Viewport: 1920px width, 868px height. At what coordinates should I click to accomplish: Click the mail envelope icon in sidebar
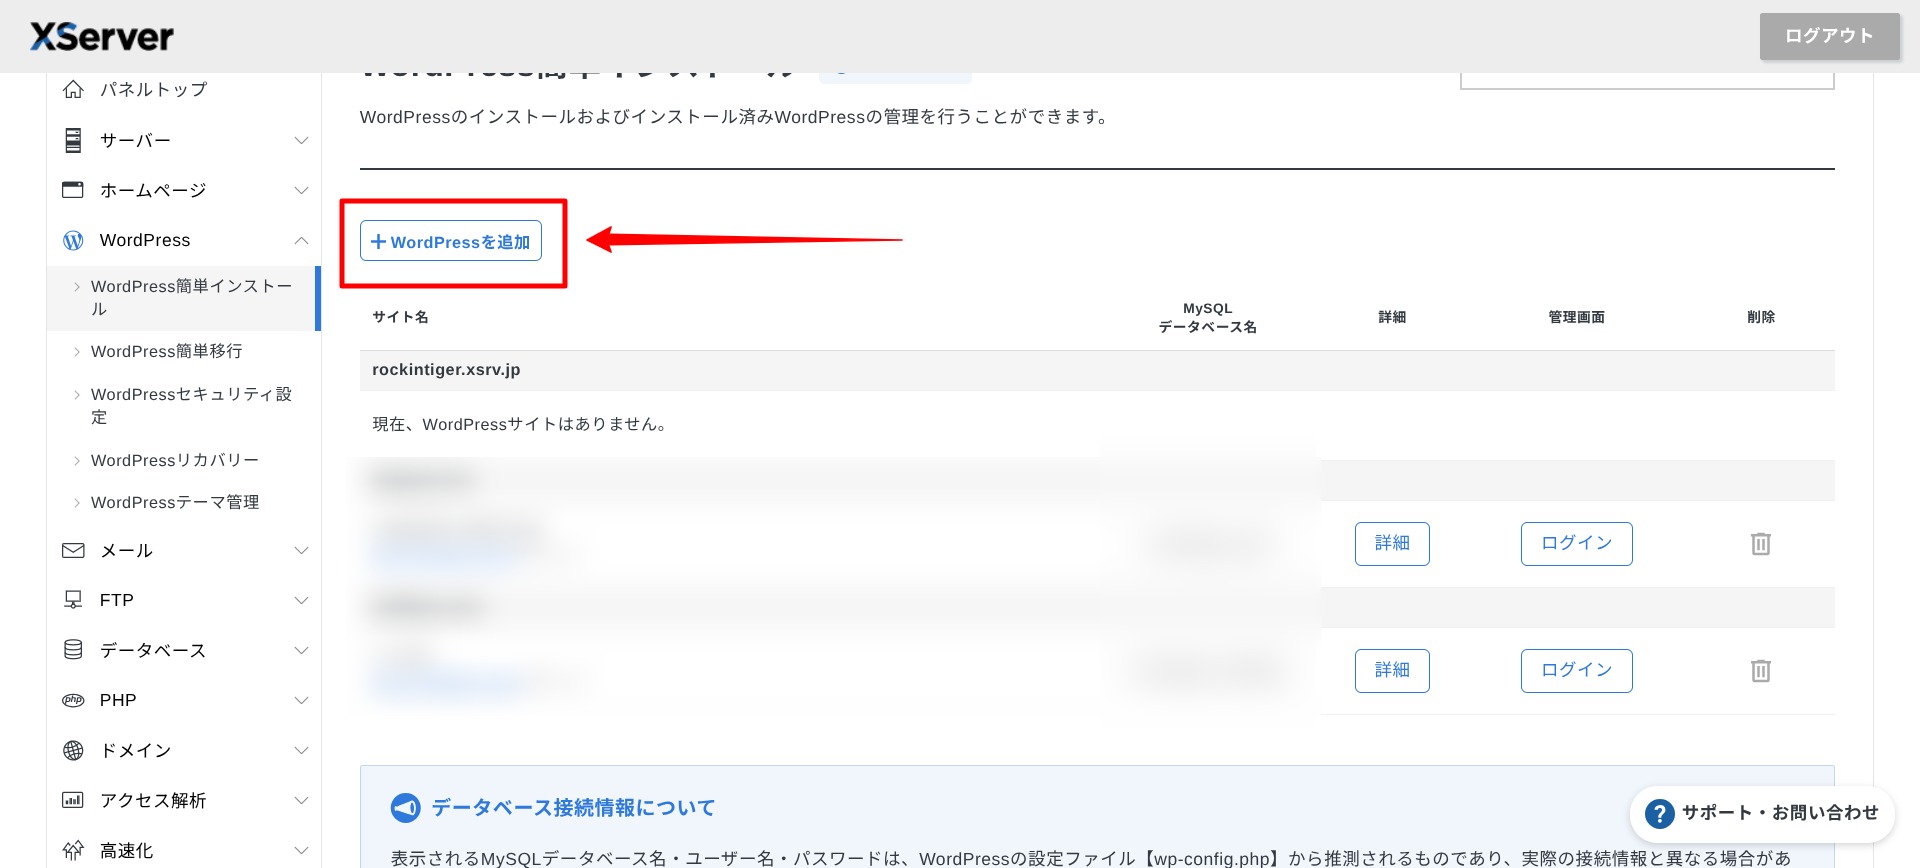[73, 550]
